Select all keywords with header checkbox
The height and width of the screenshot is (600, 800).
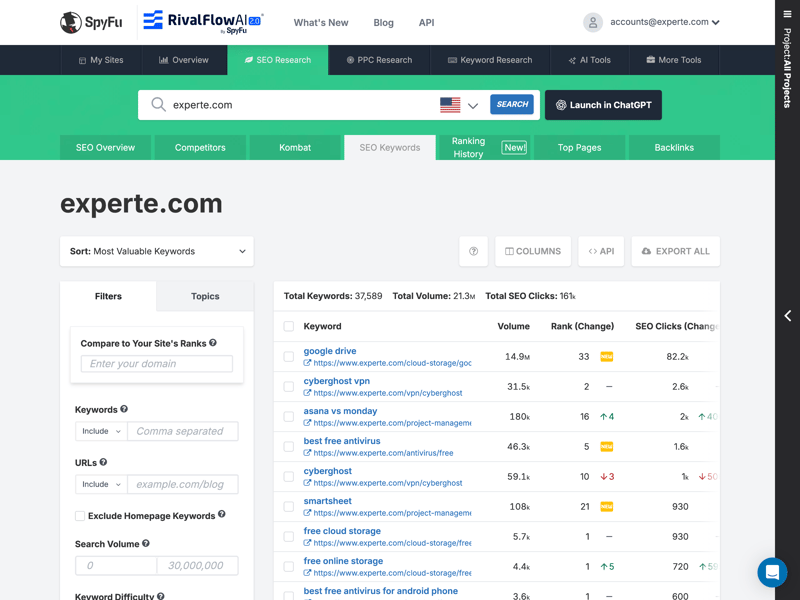[x=289, y=326]
